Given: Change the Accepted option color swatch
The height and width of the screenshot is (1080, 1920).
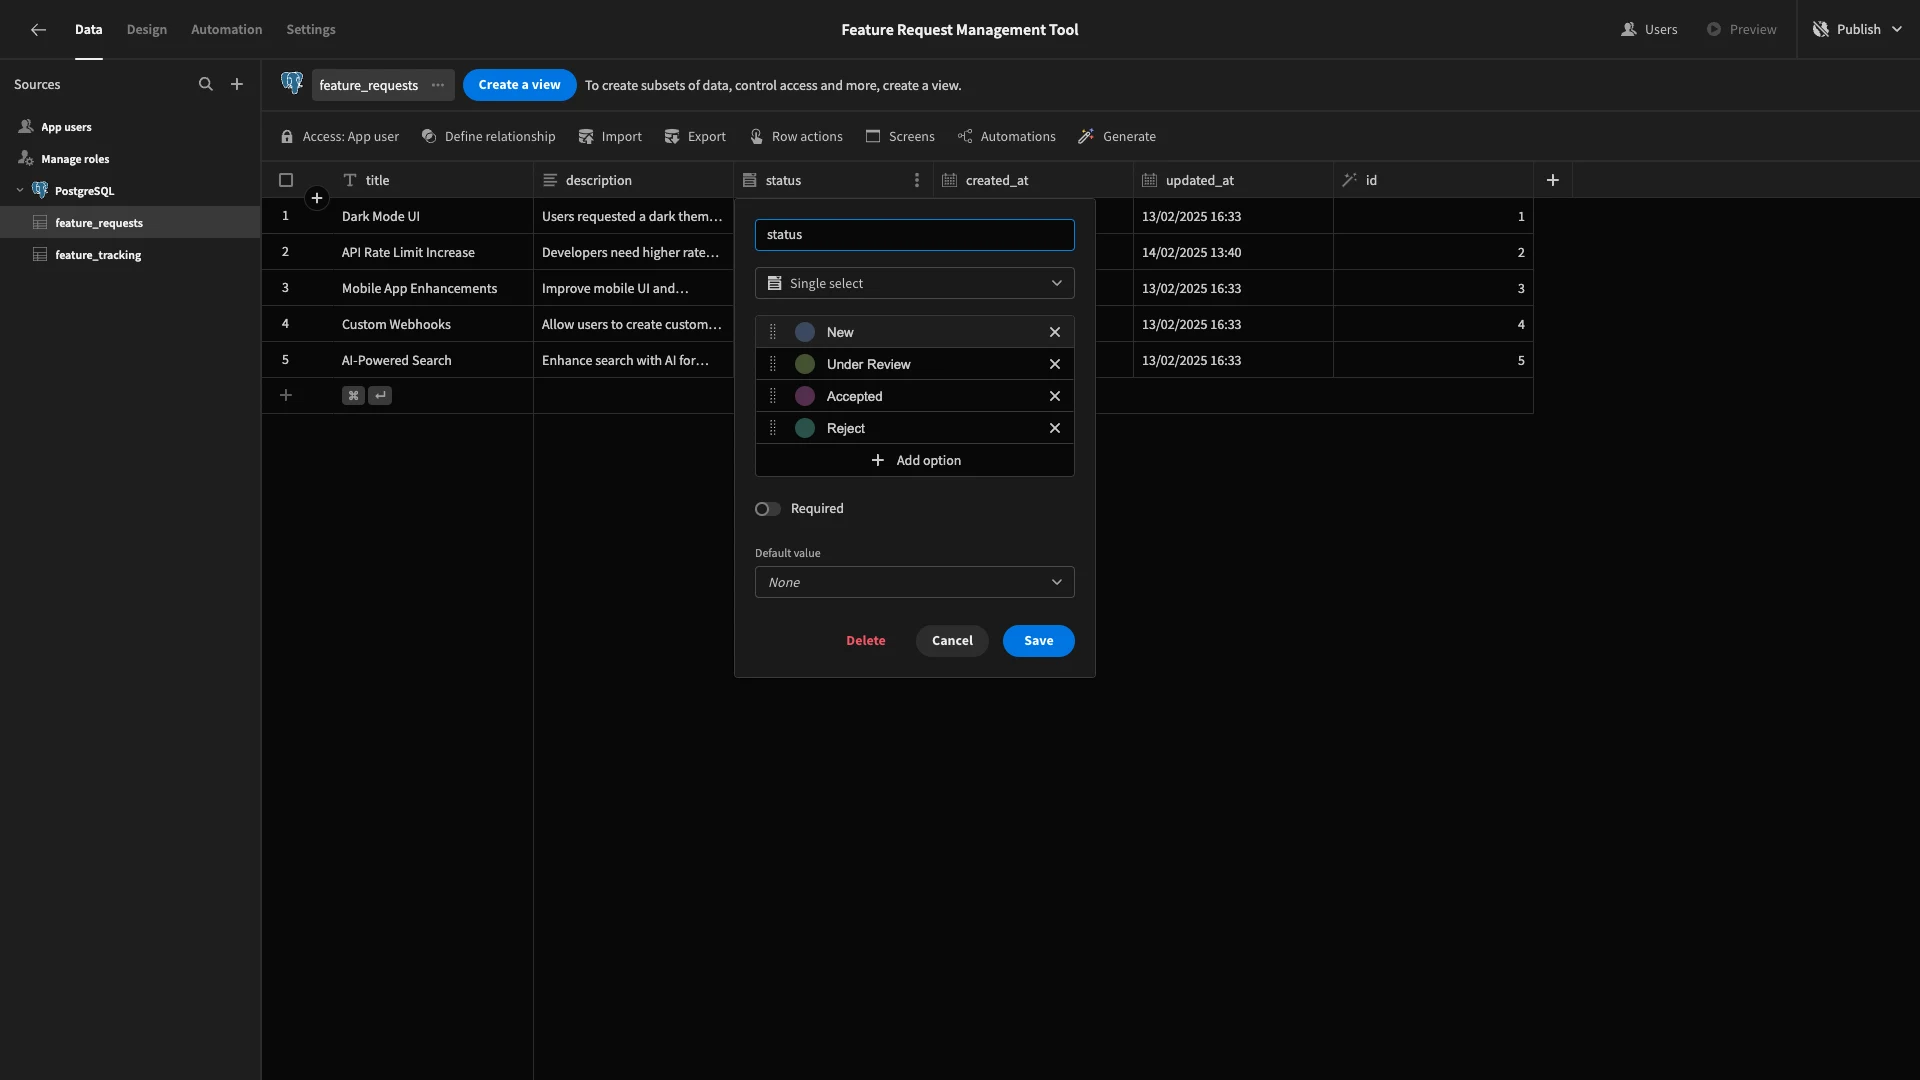Looking at the screenshot, I should click(805, 396).
